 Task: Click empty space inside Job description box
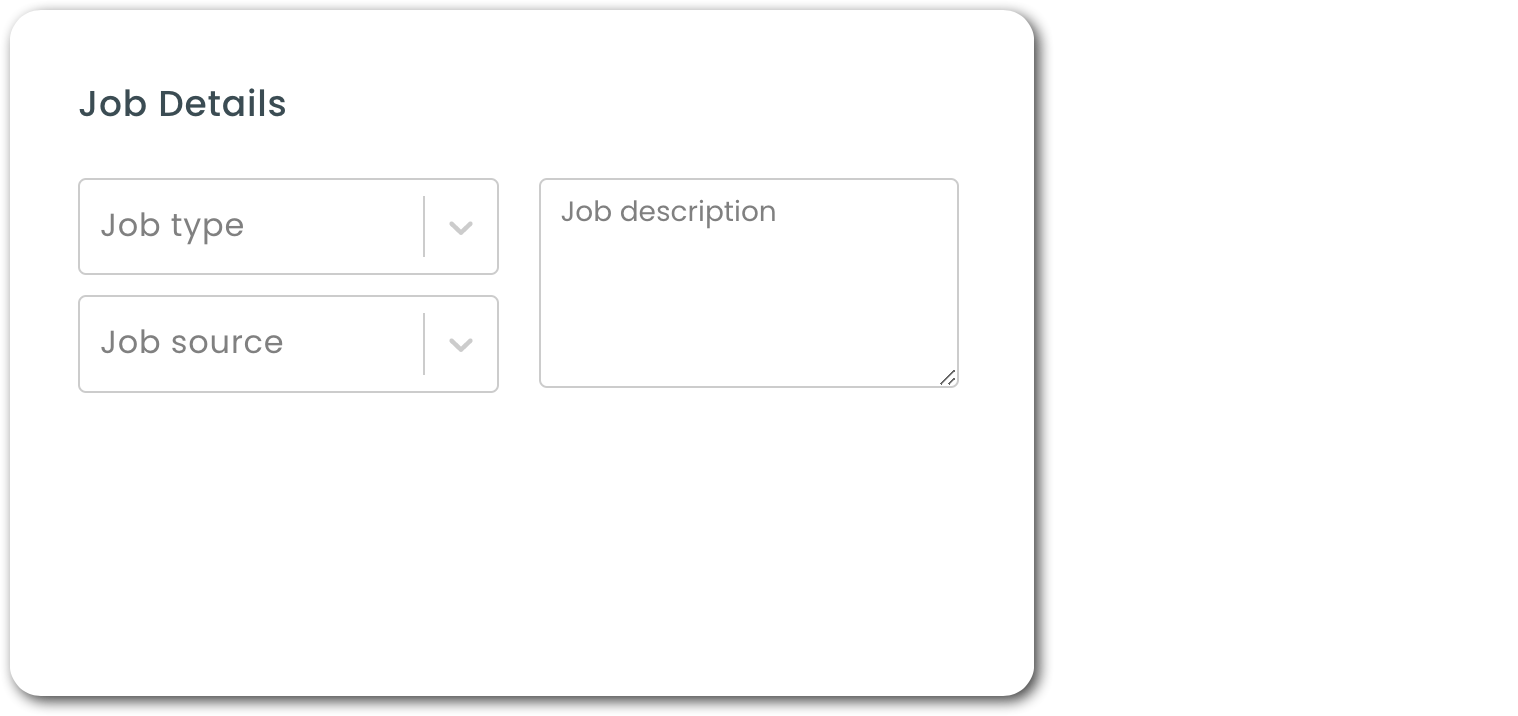[748, 310]
